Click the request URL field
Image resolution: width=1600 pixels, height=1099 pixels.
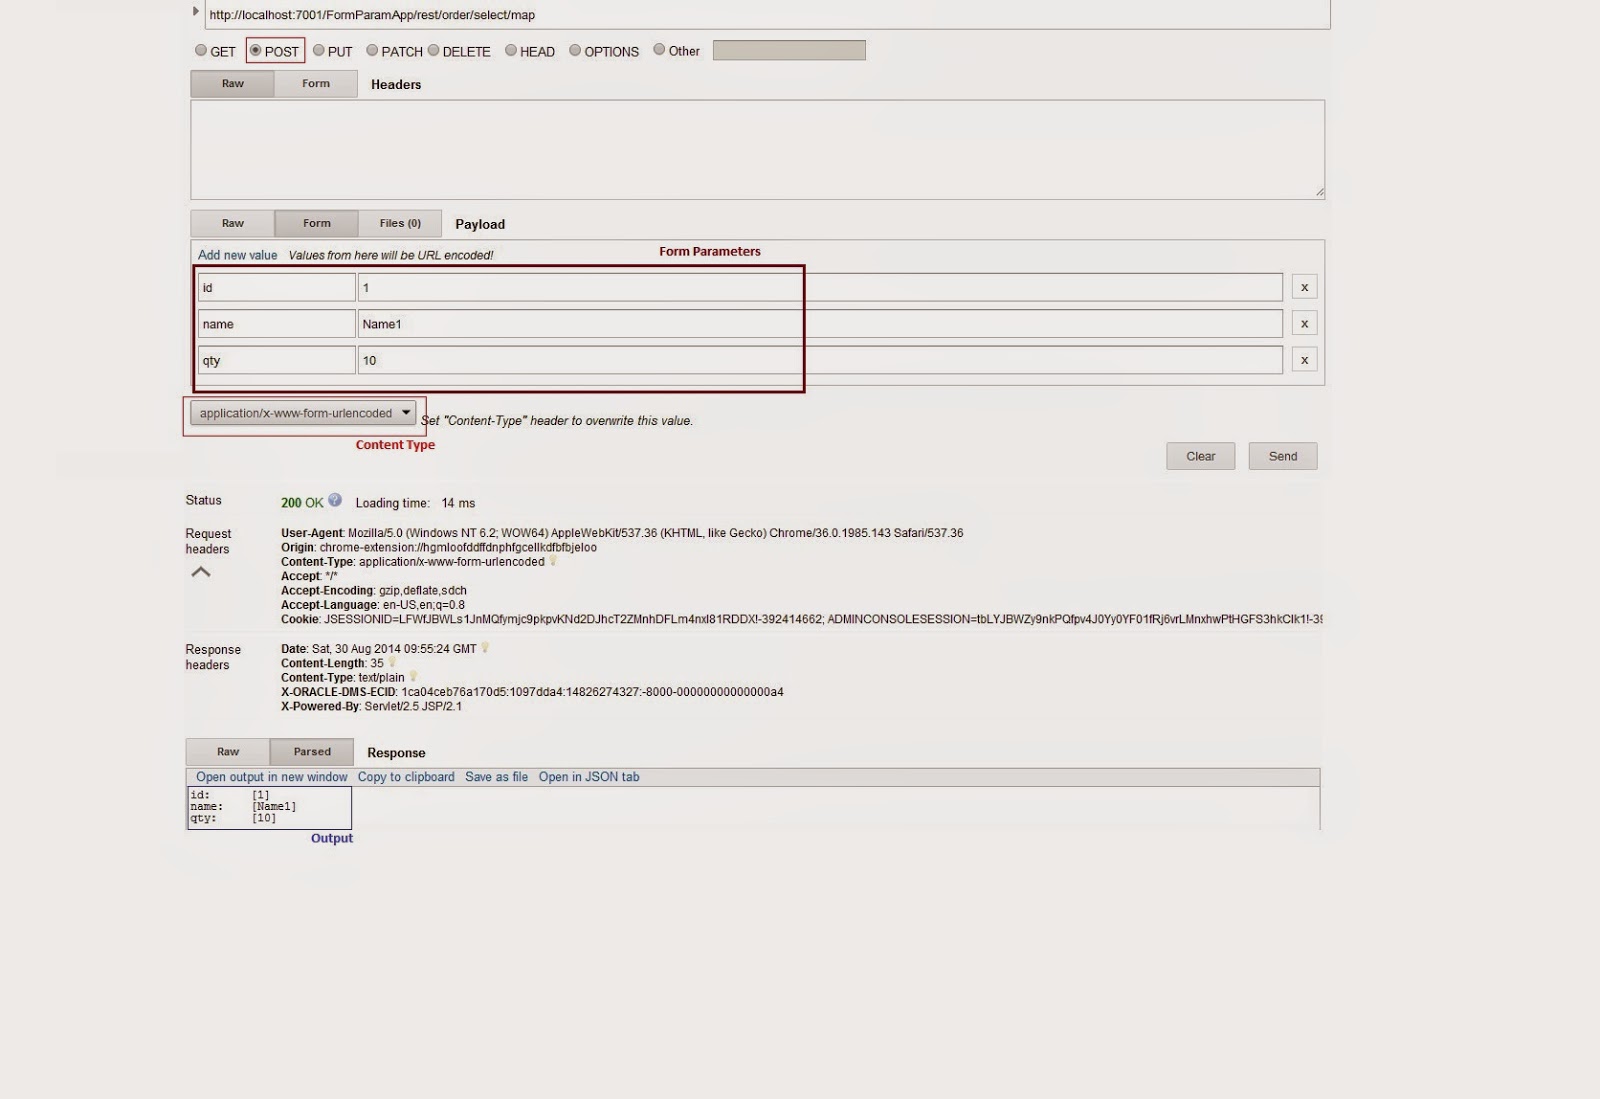coord(767,14)
